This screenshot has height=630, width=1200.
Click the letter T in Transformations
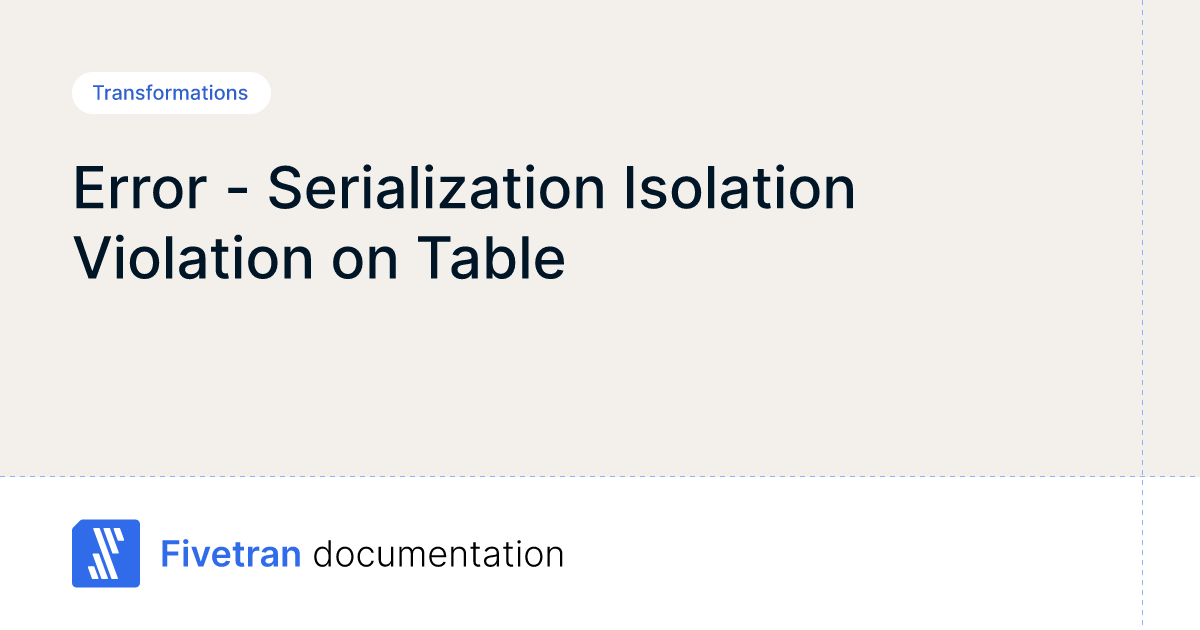(x=98, y=93)
